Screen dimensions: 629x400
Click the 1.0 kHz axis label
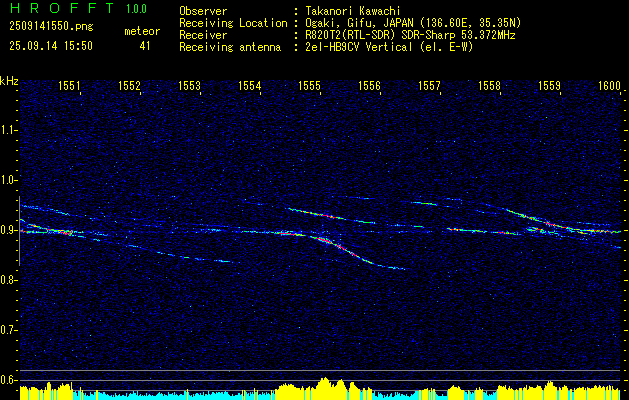8,180
